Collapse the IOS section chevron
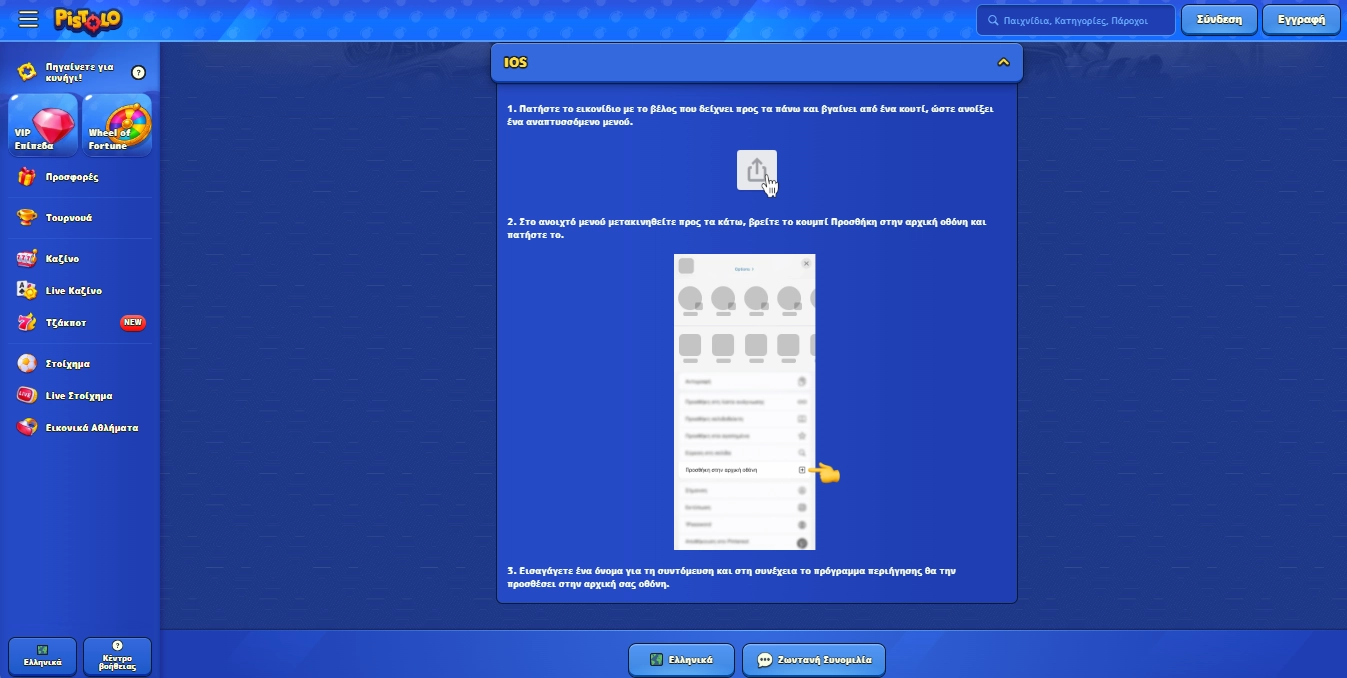 click(1004, 62)
